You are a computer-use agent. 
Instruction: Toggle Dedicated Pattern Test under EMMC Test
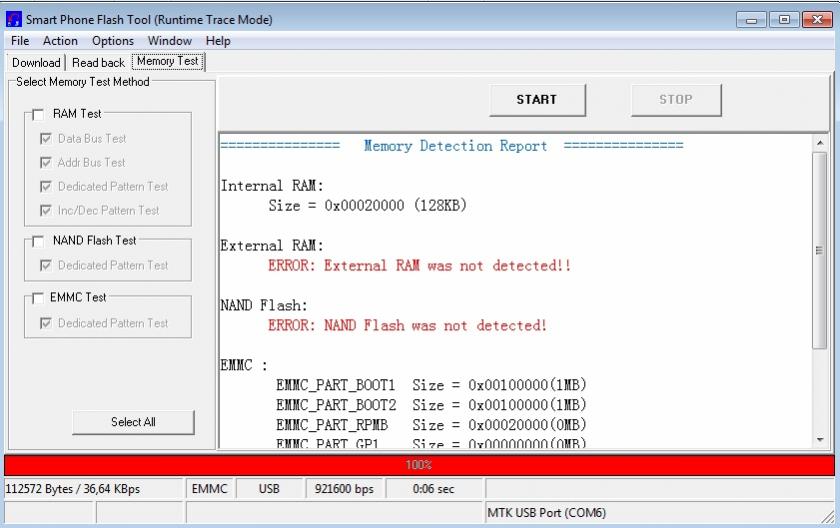(x=46, y=323)
